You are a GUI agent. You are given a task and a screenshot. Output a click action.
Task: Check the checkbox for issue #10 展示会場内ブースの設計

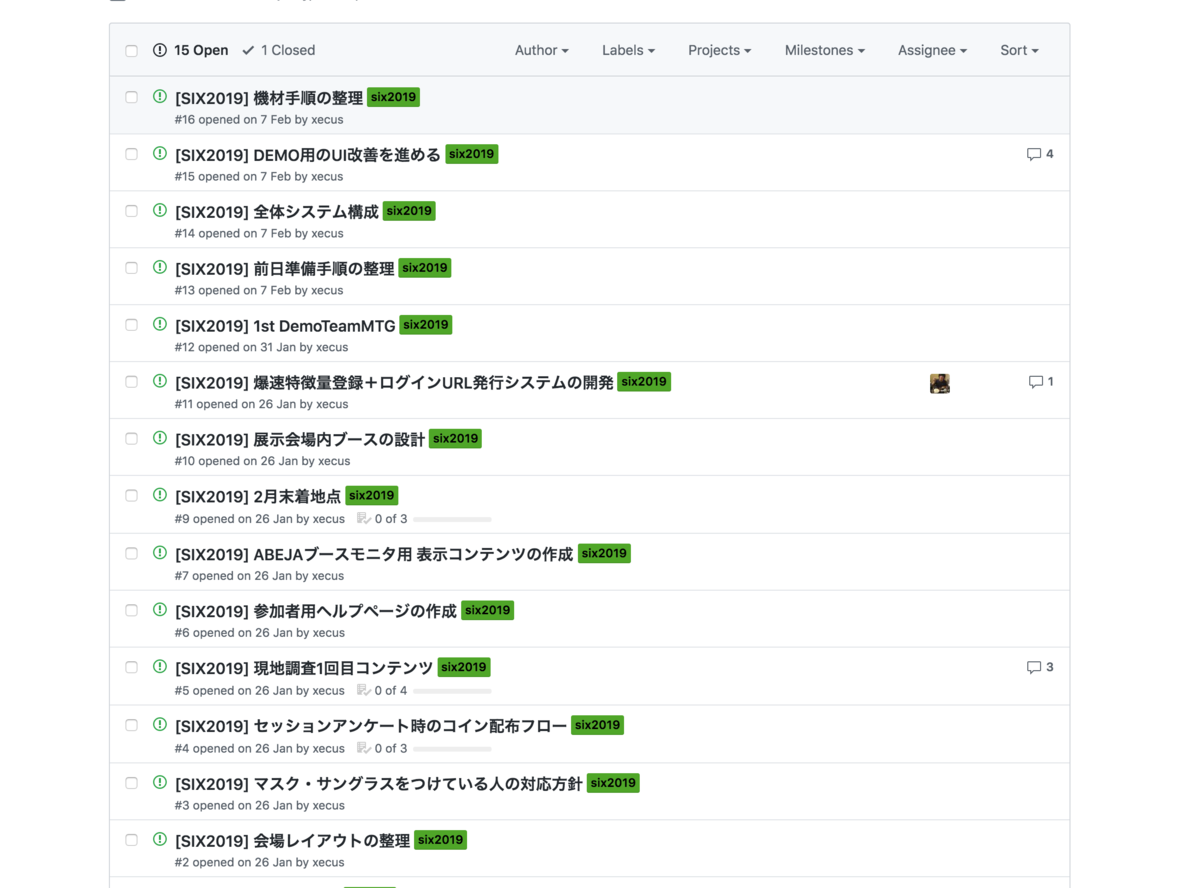[131, 438]
